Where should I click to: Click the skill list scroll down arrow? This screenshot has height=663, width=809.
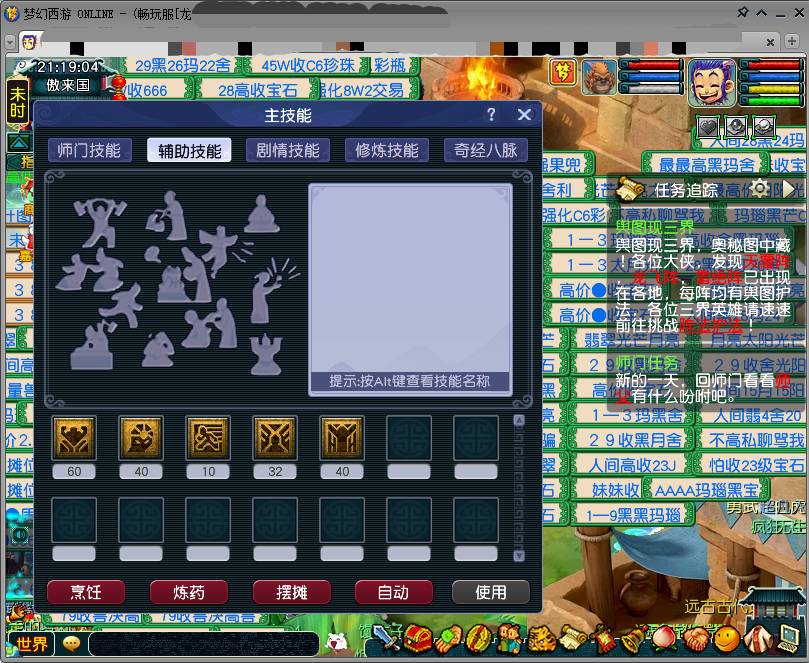(519, 556)
